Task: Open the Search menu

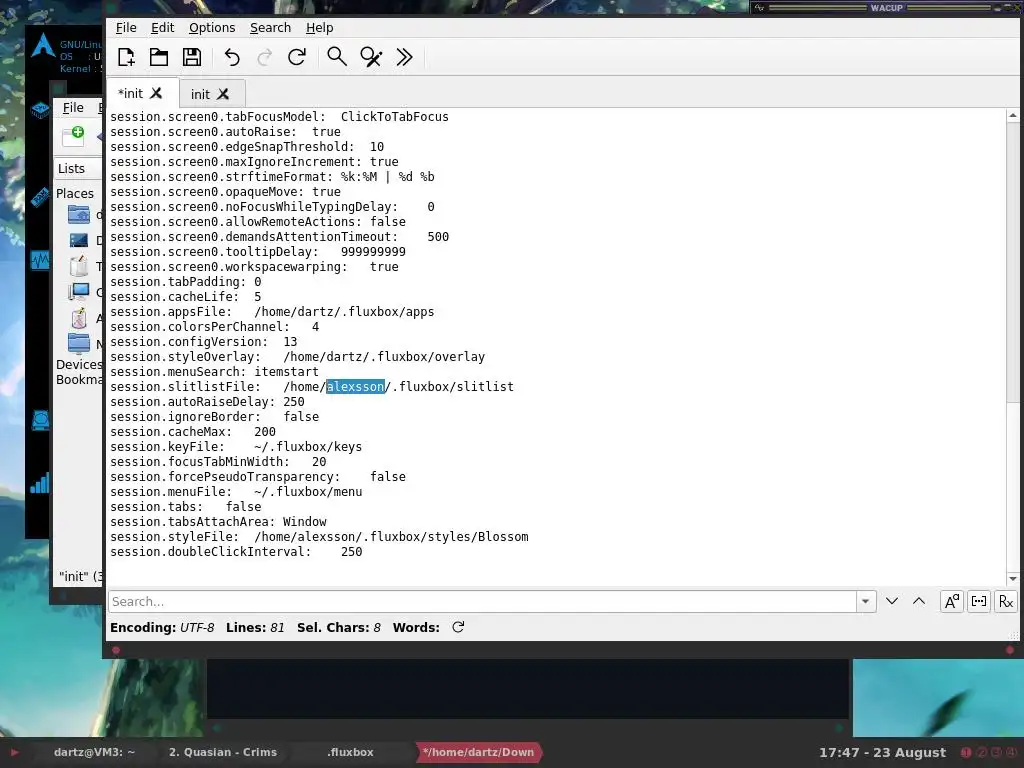Action: click(x=270, y=27)
